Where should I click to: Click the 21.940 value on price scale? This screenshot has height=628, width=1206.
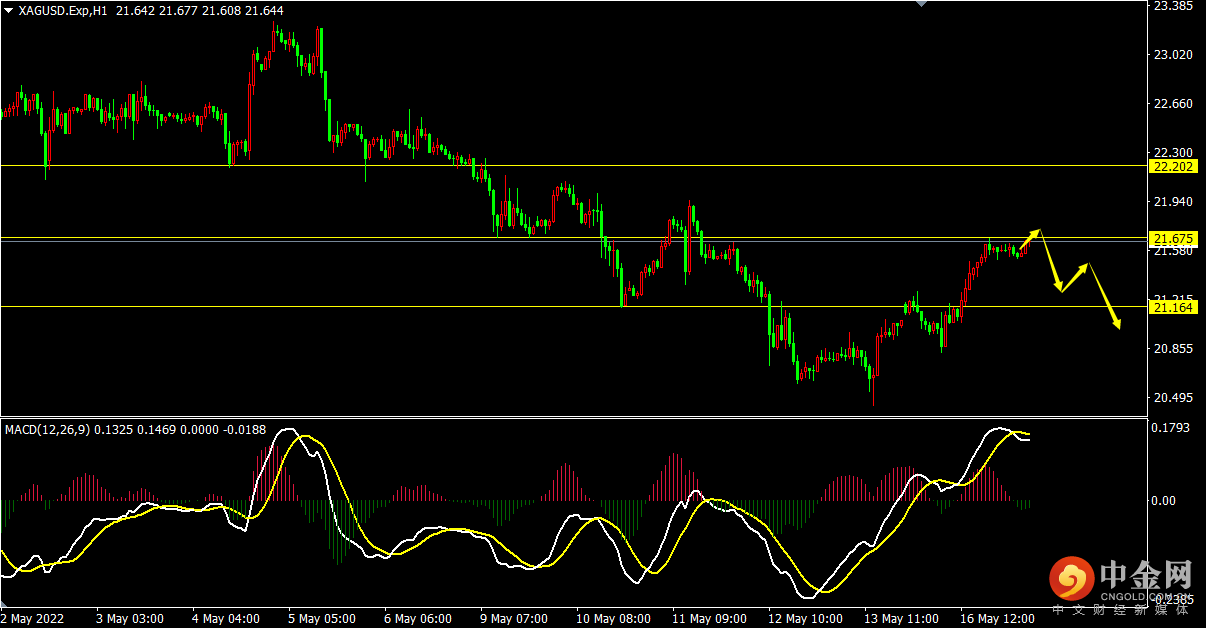click(x=1173, y=201)
